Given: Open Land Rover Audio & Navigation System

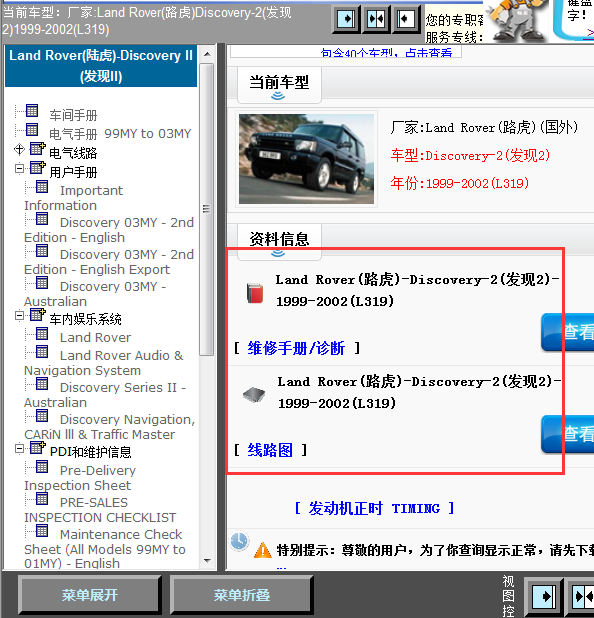Looking at the screenshot, I should coord(104,363).
